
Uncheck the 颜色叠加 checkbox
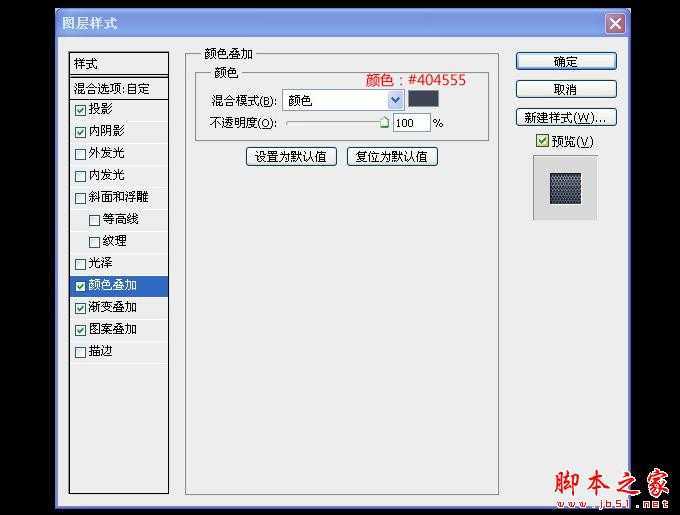80,286
